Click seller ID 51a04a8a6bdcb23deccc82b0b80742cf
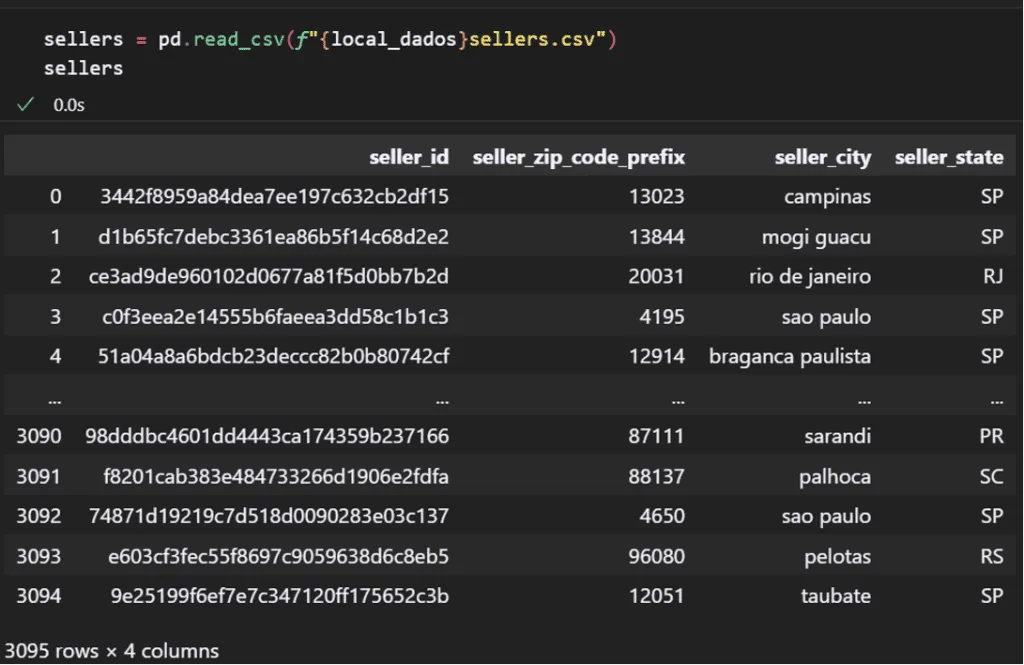The width and height of the screenshot is (1024, 665). pos(274,356)
